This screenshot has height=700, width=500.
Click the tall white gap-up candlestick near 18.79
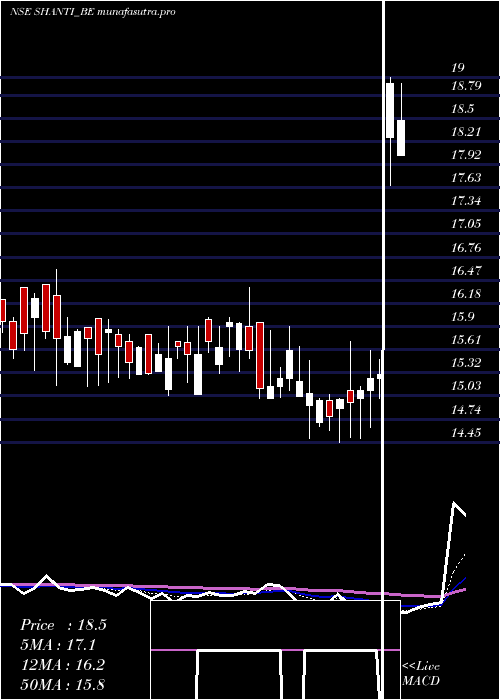point(390,110)
